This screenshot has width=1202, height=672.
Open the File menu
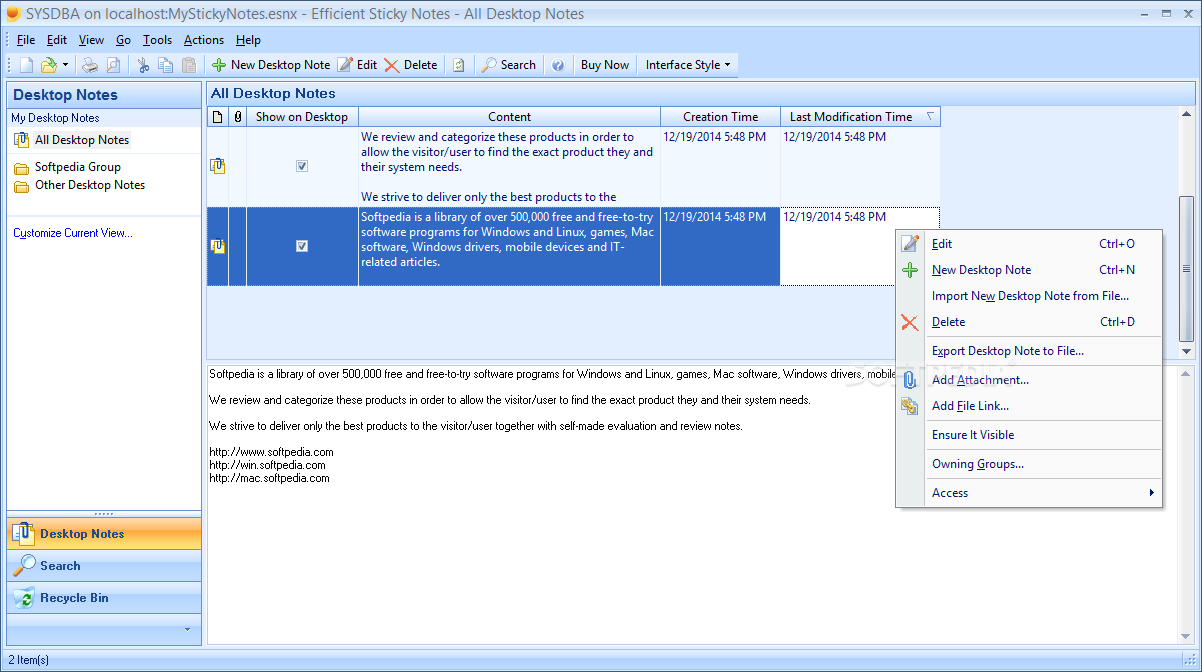[26, 40]
